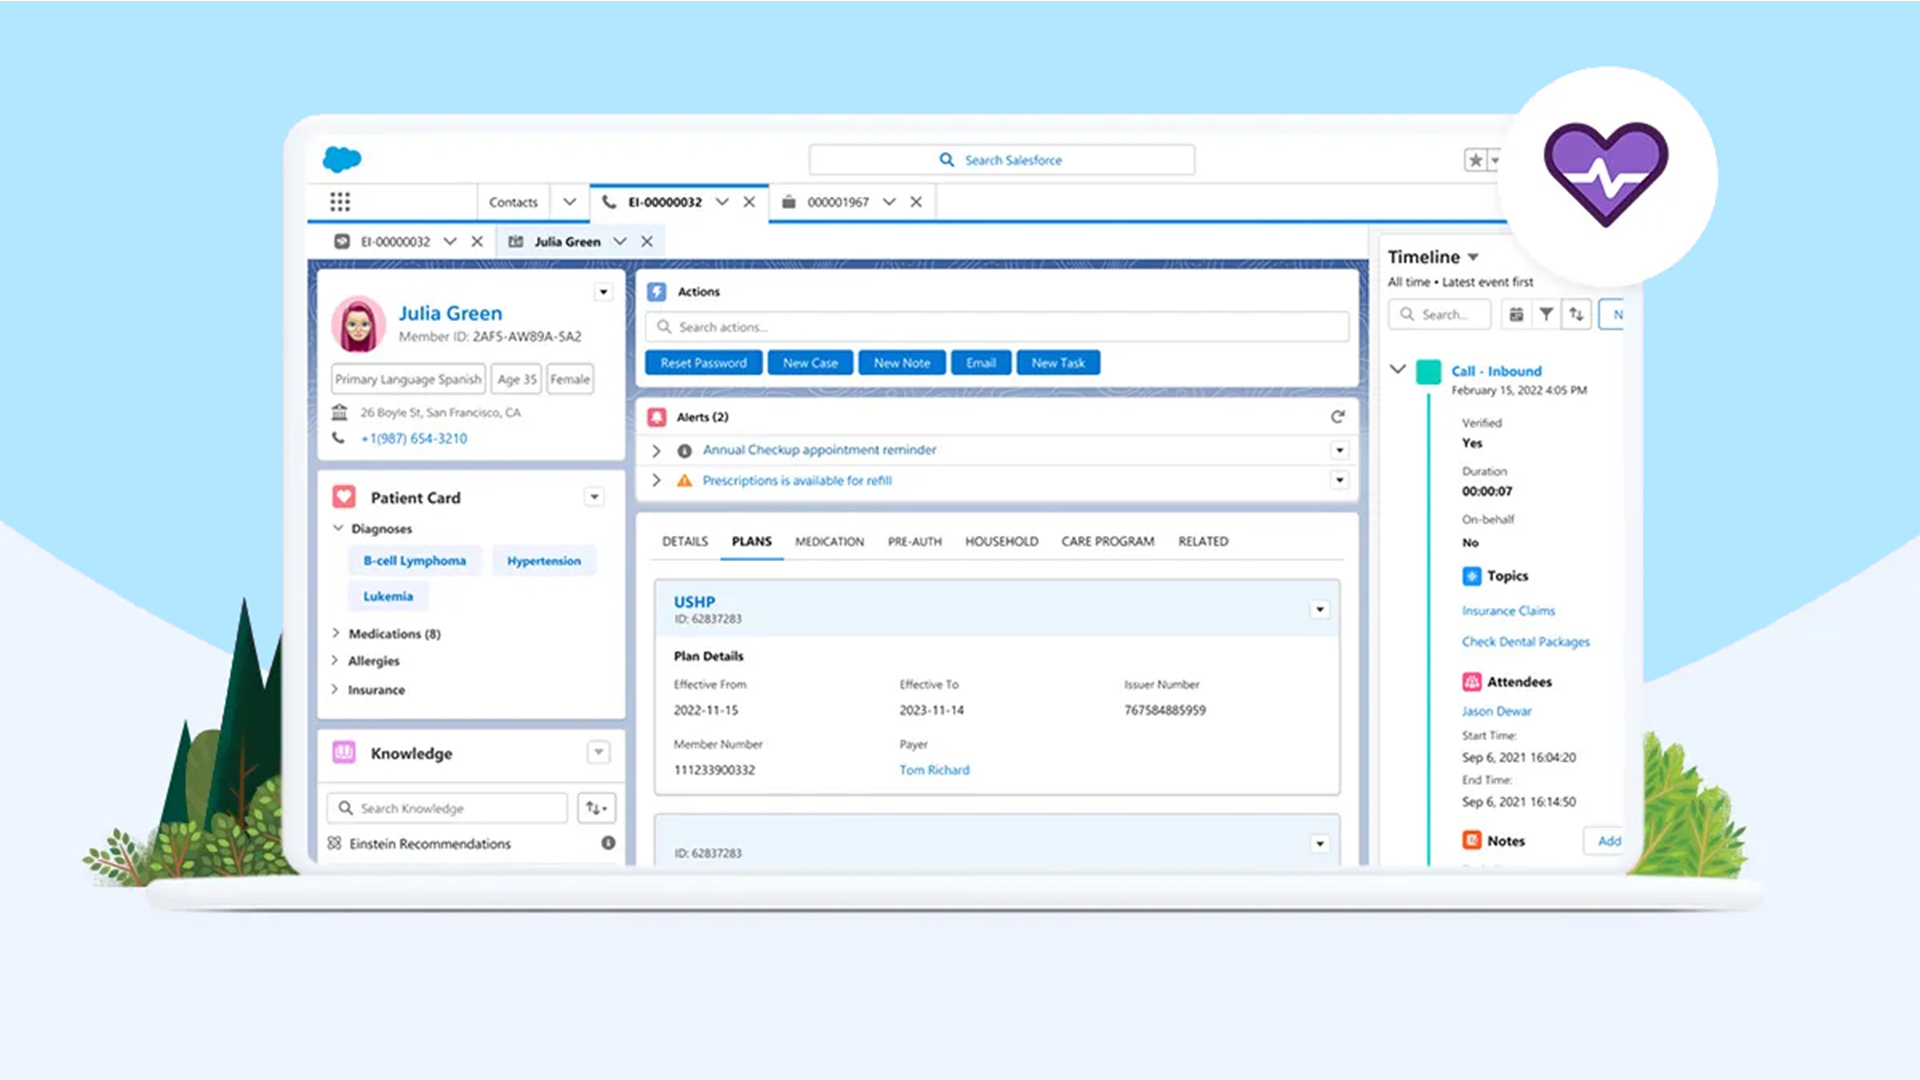The image size is (1920, 1080).
Task: Click the Alerts bell icon
Action: 659,417
